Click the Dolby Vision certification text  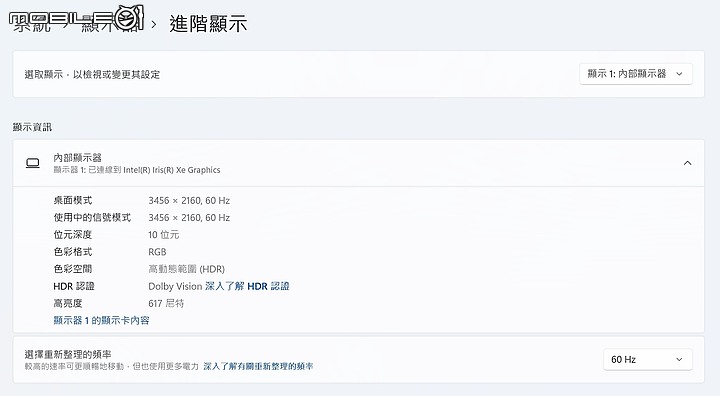[175, 286]
